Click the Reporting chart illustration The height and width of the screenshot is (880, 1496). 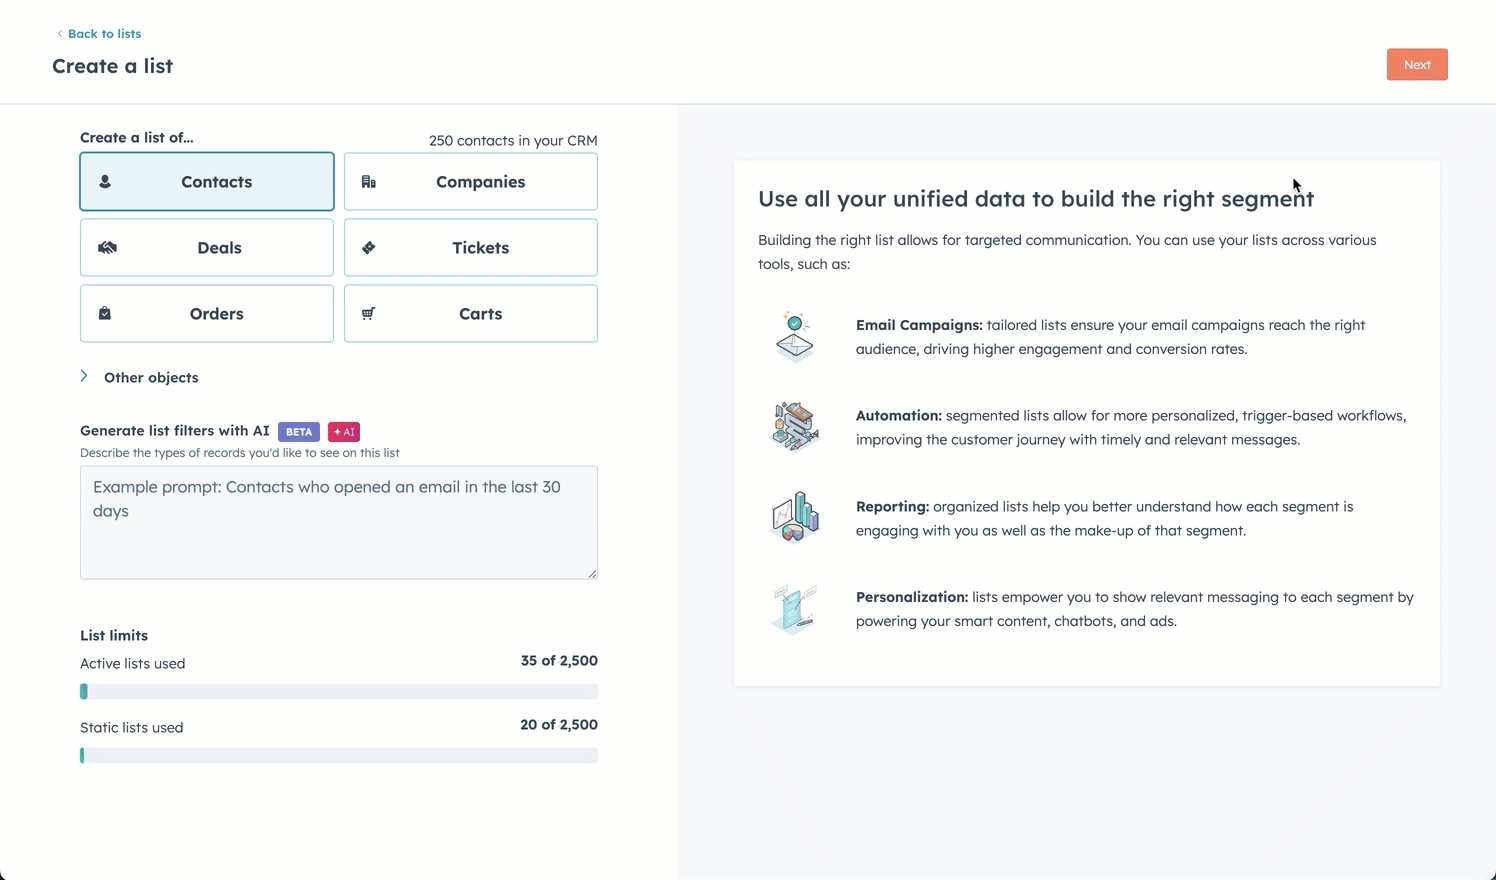coord(795,517)
